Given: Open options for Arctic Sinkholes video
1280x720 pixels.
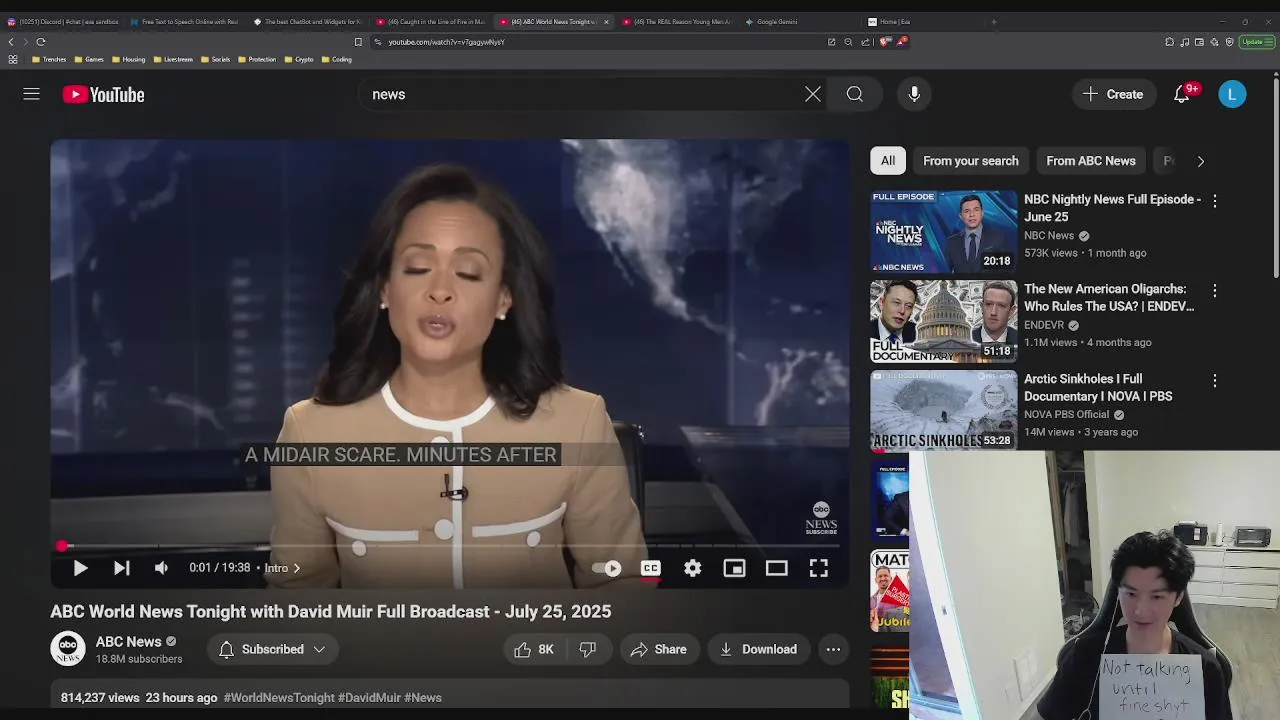Looking at the screenshot, I should tap(1214, 381).
